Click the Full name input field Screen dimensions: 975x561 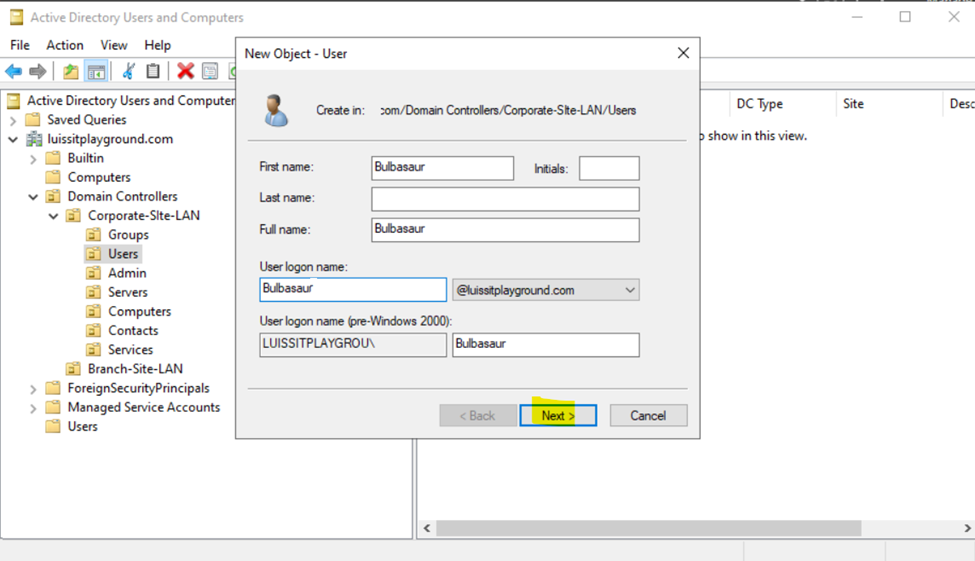(x=506, y=230)
